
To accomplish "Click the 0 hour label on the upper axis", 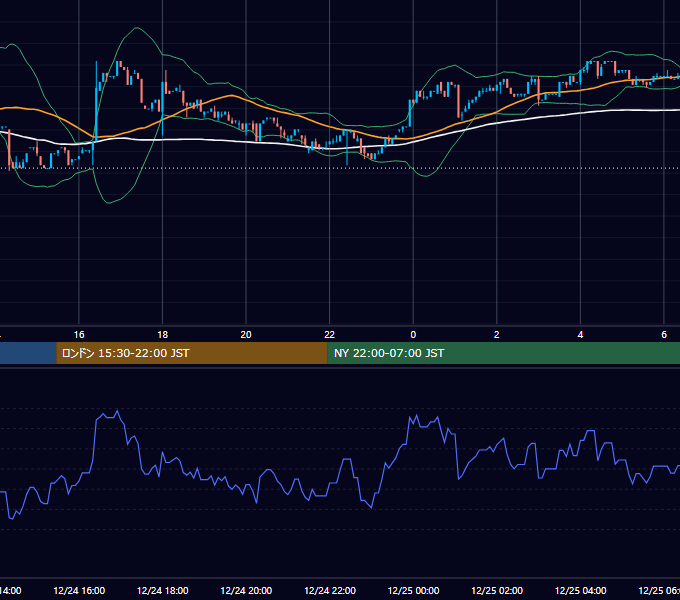I will point(413,335).
